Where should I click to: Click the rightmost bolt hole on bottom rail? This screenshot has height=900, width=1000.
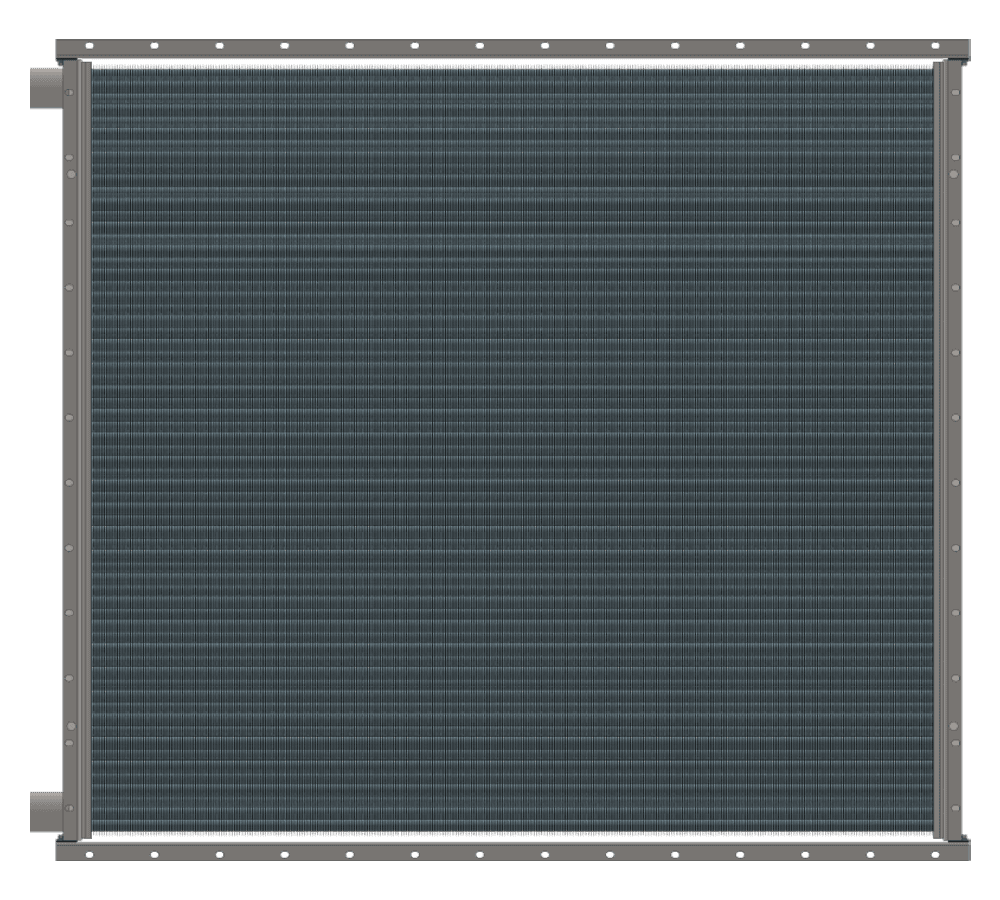935,855
